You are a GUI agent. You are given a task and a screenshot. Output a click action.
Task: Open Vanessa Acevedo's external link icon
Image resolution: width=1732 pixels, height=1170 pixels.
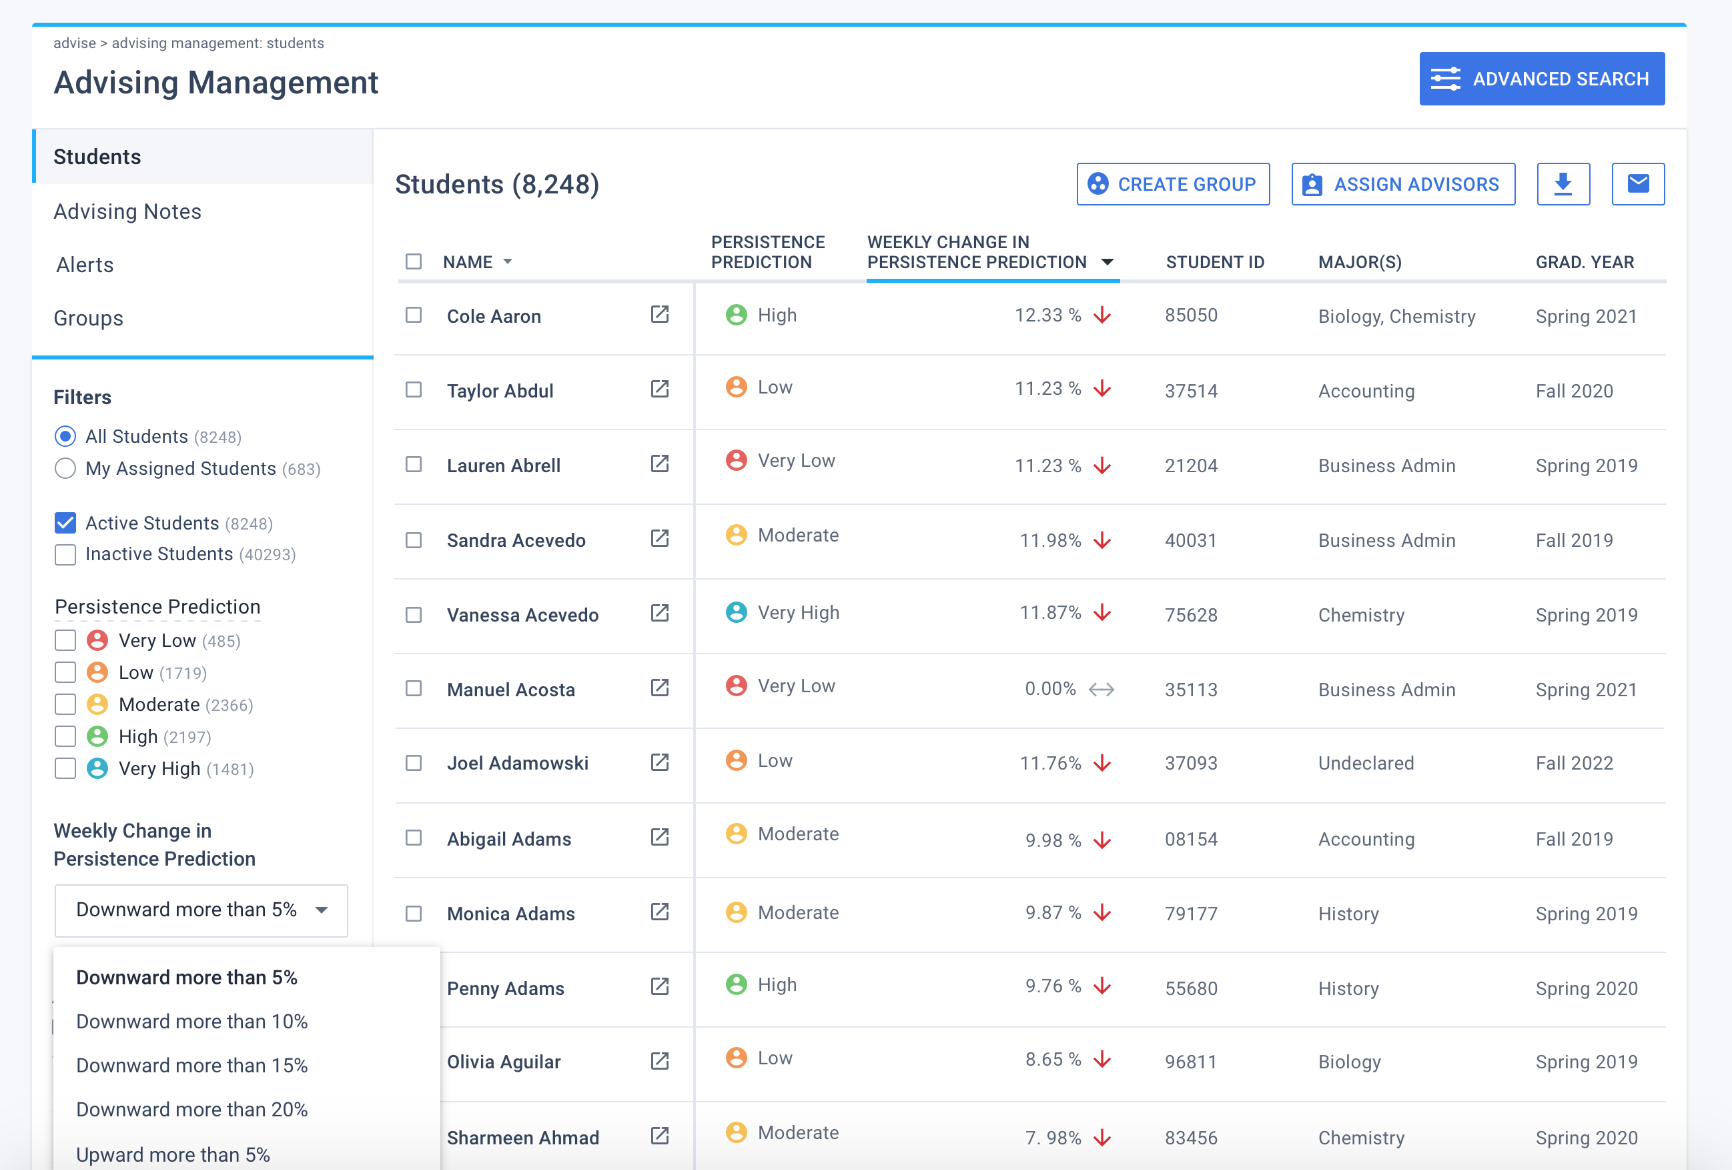pos(660,613)
